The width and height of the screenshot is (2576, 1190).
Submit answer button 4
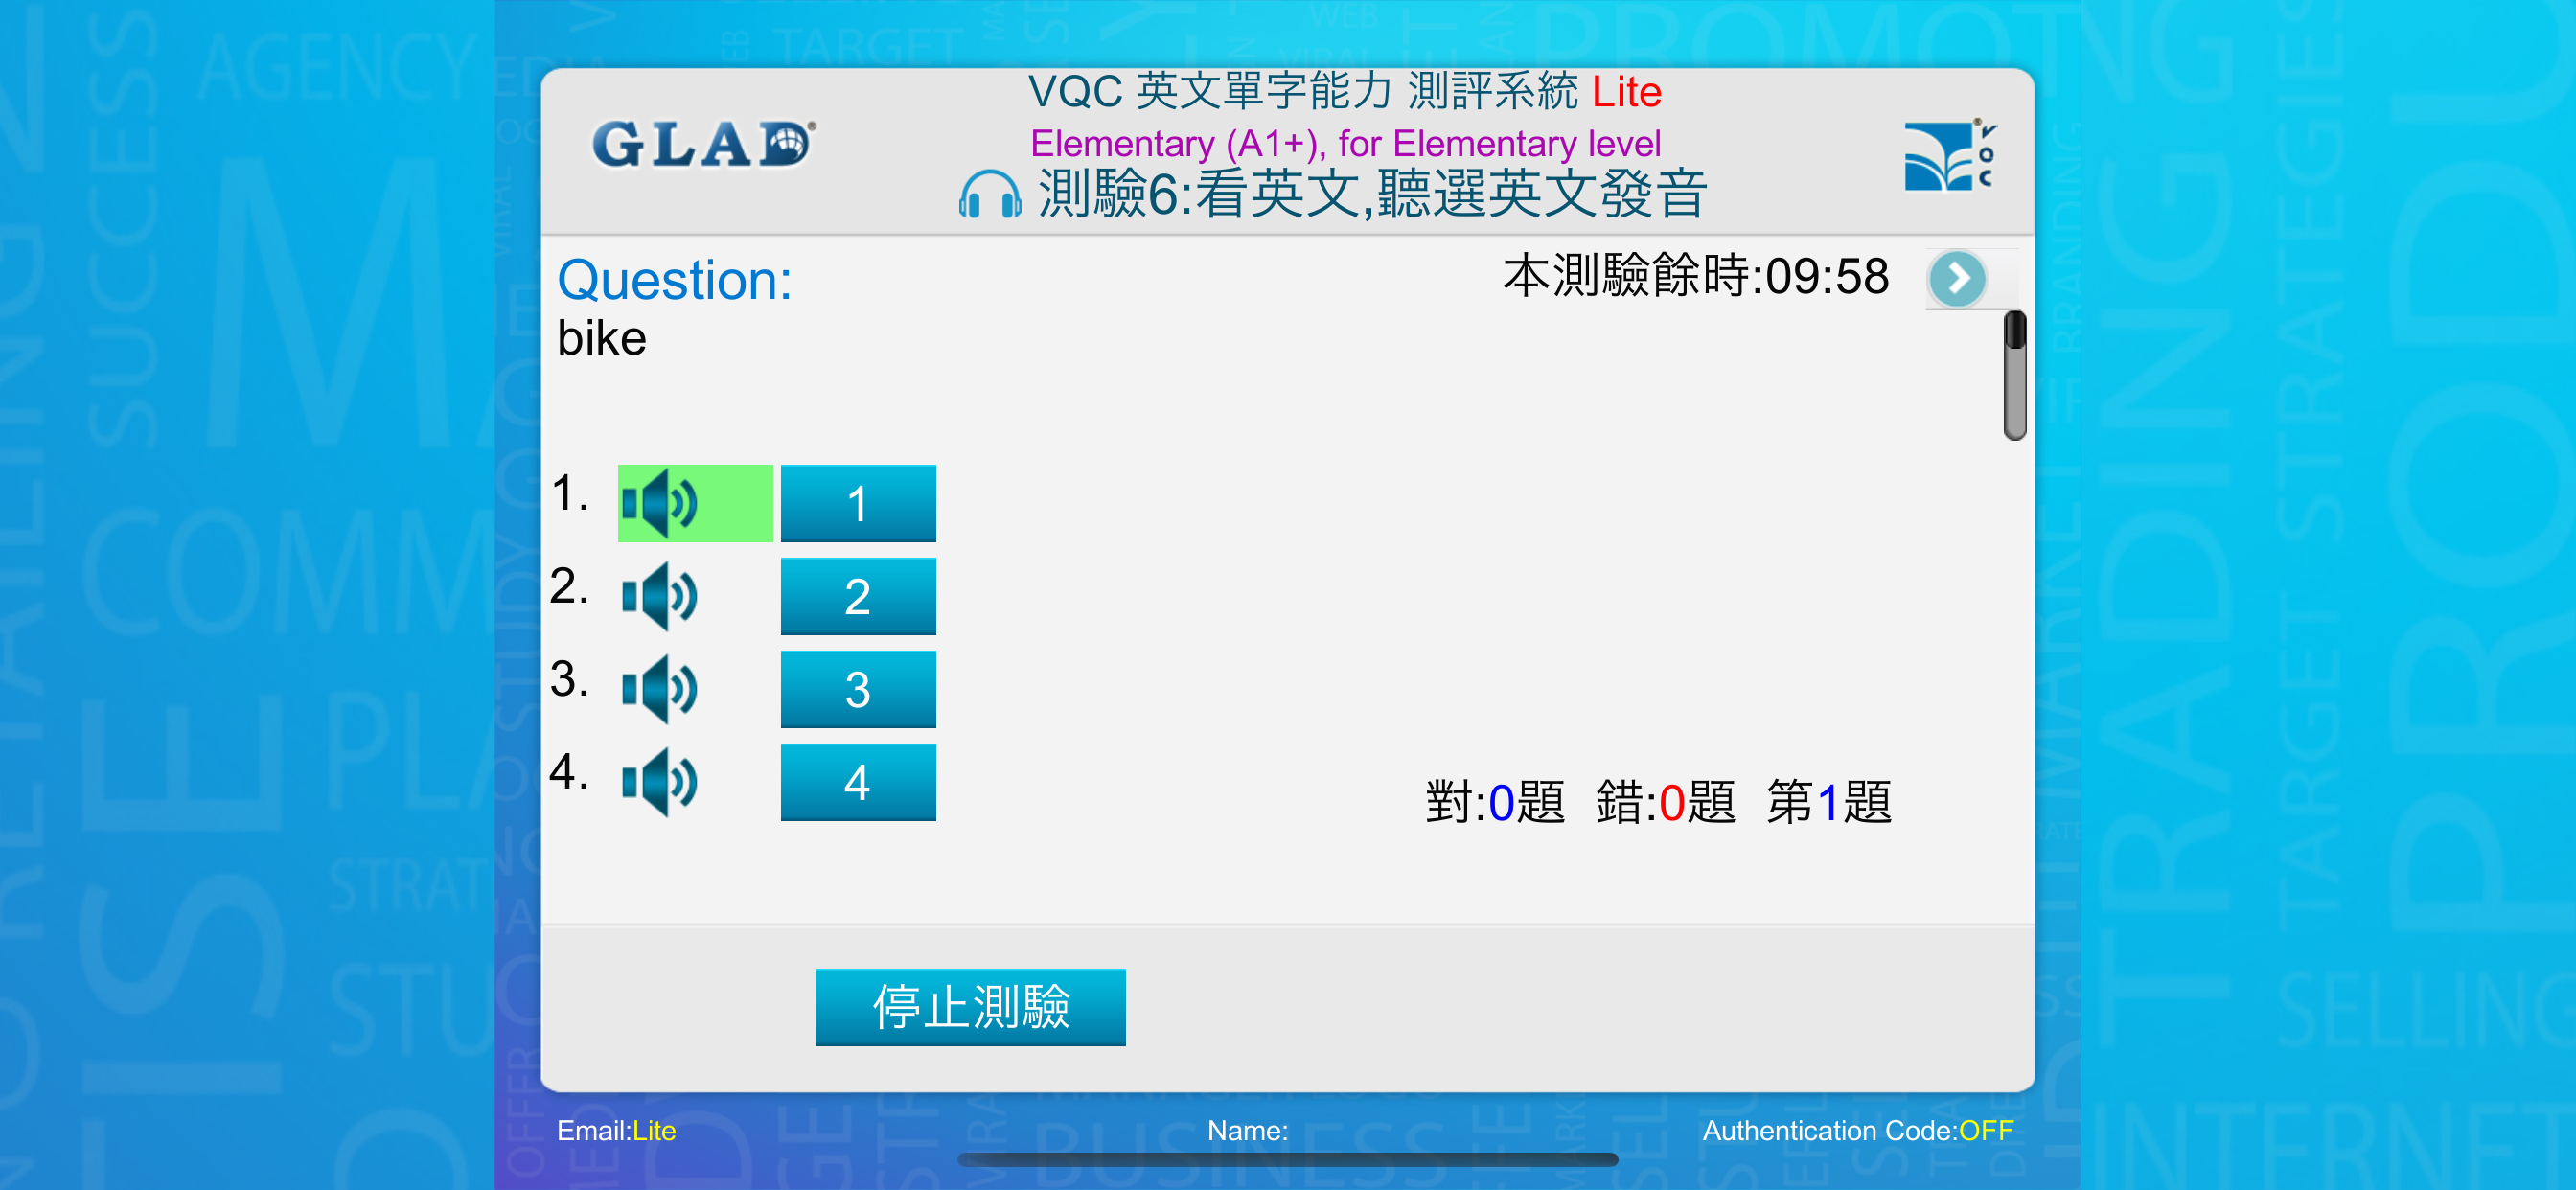(858, 782)
